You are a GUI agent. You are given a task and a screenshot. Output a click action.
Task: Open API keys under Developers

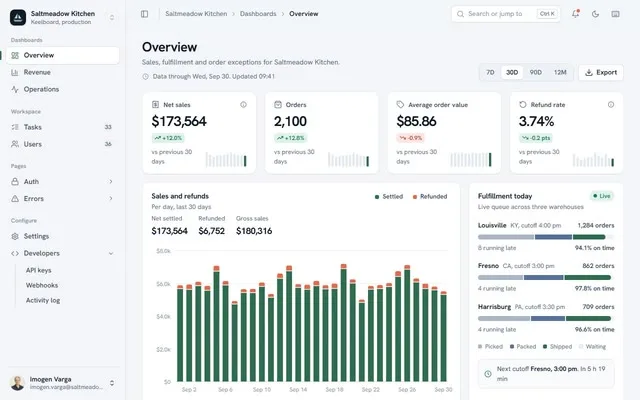[x=38, y=270]
